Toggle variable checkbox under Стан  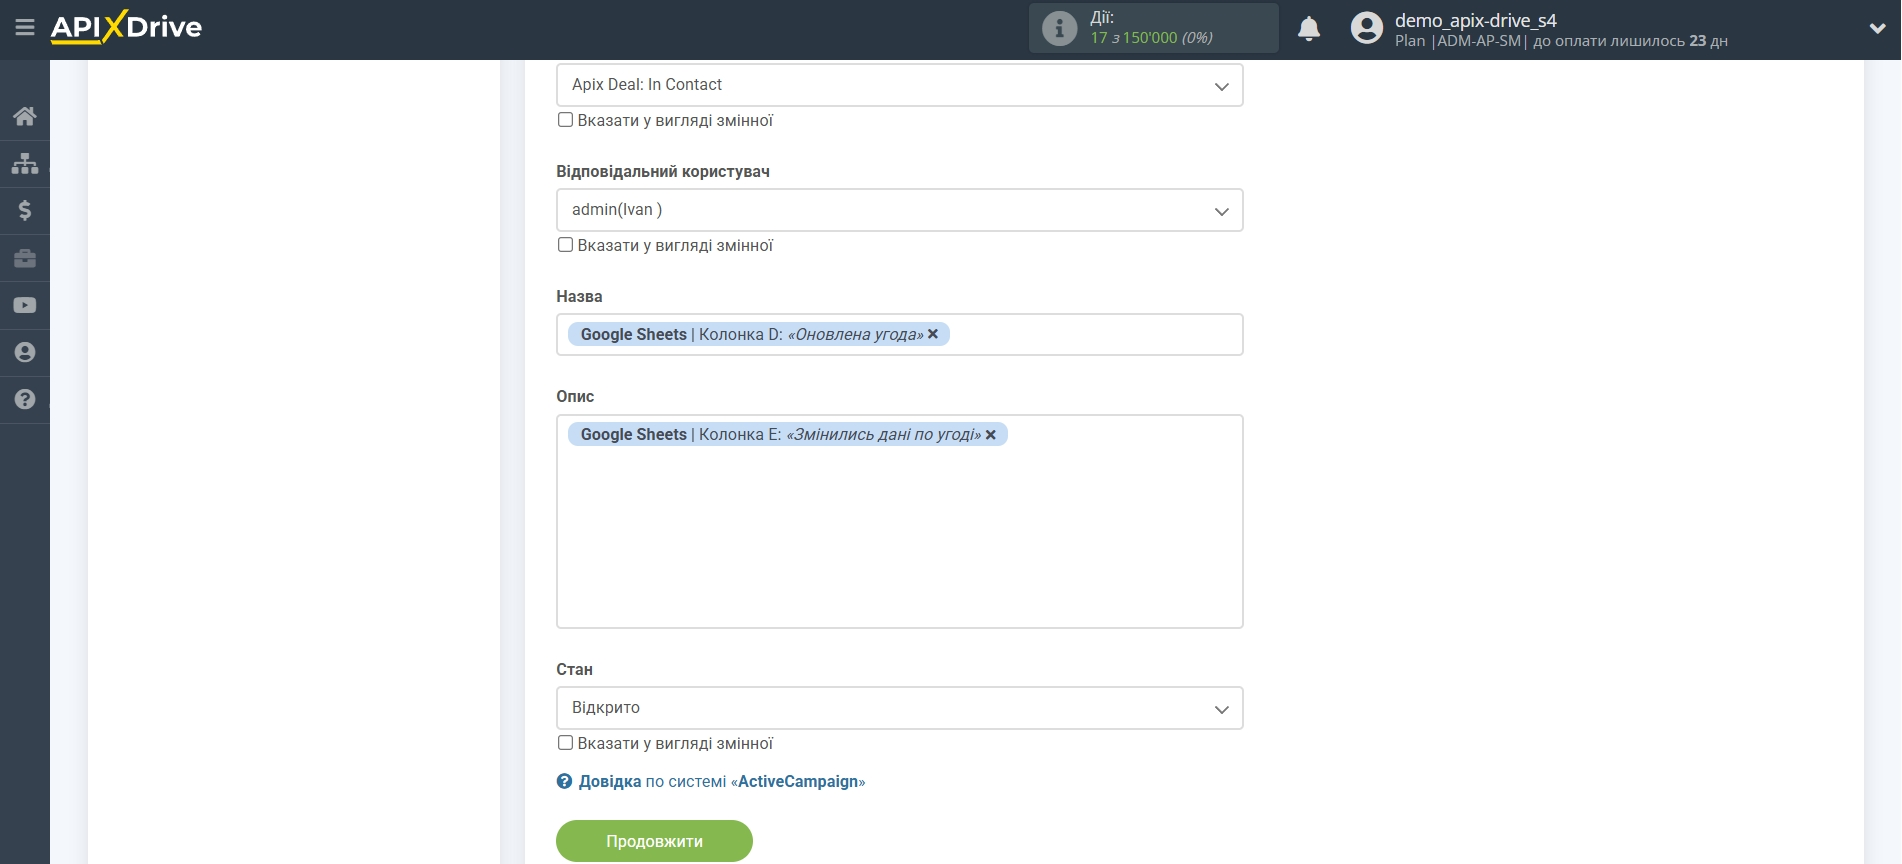pos(565,743)
